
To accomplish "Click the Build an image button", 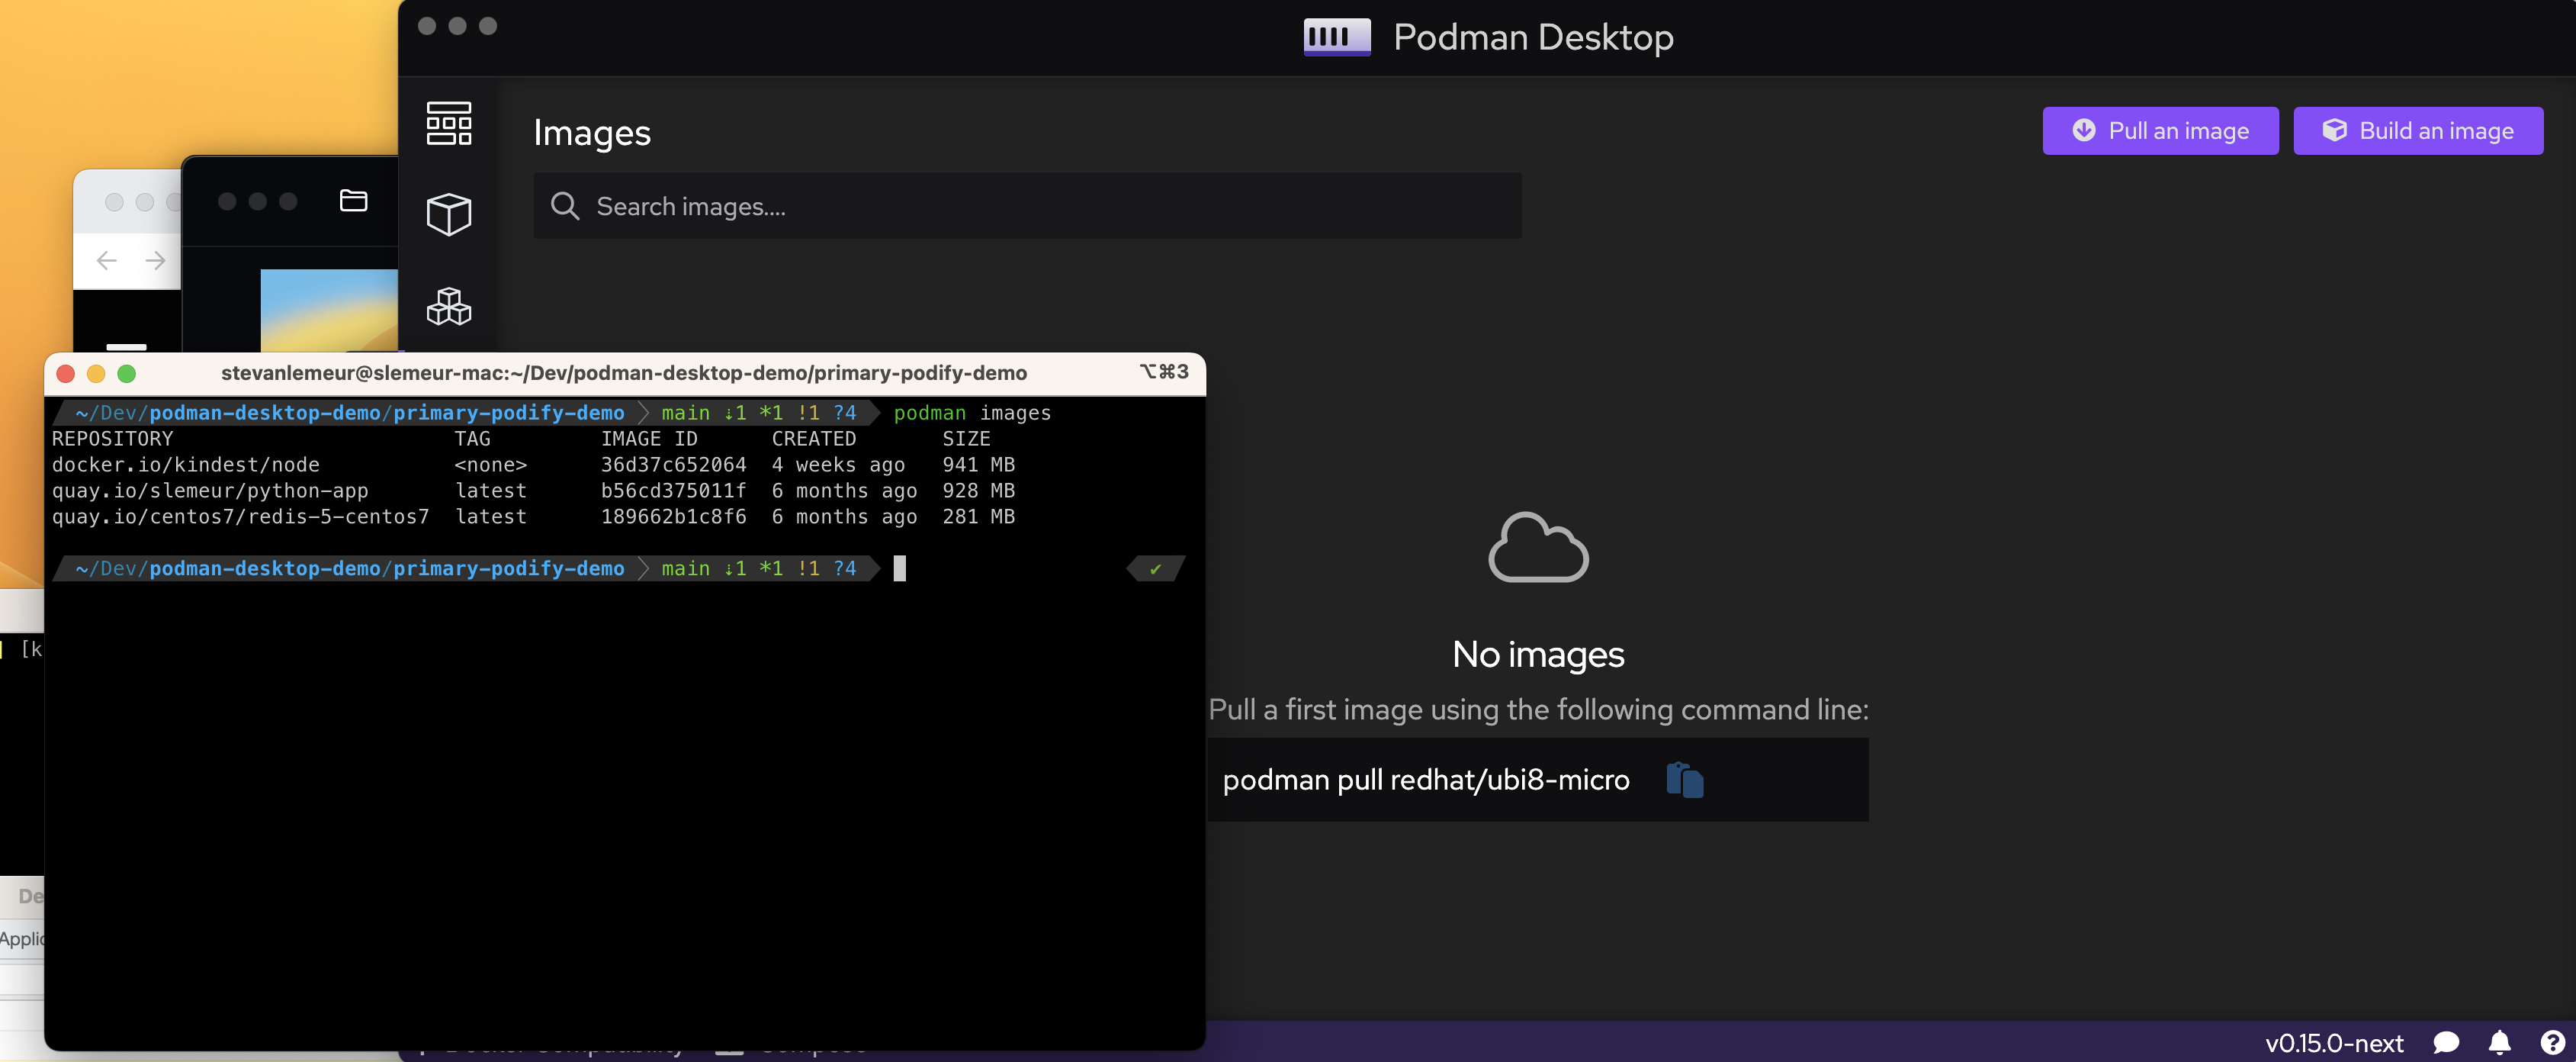I will click(x=2419, y=130).
